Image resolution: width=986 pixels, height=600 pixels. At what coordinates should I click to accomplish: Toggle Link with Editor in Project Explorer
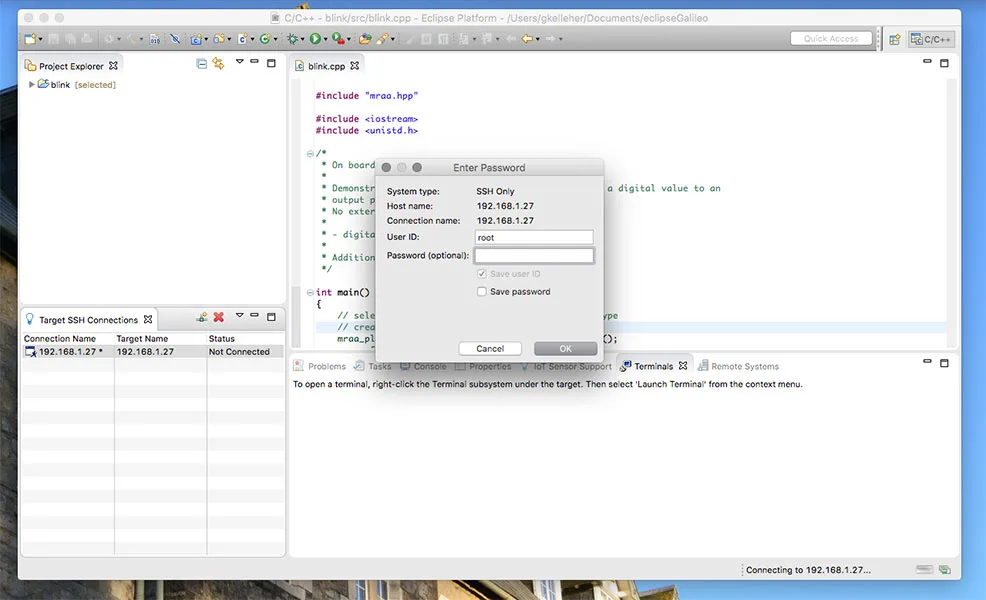[x=218, y=64]
